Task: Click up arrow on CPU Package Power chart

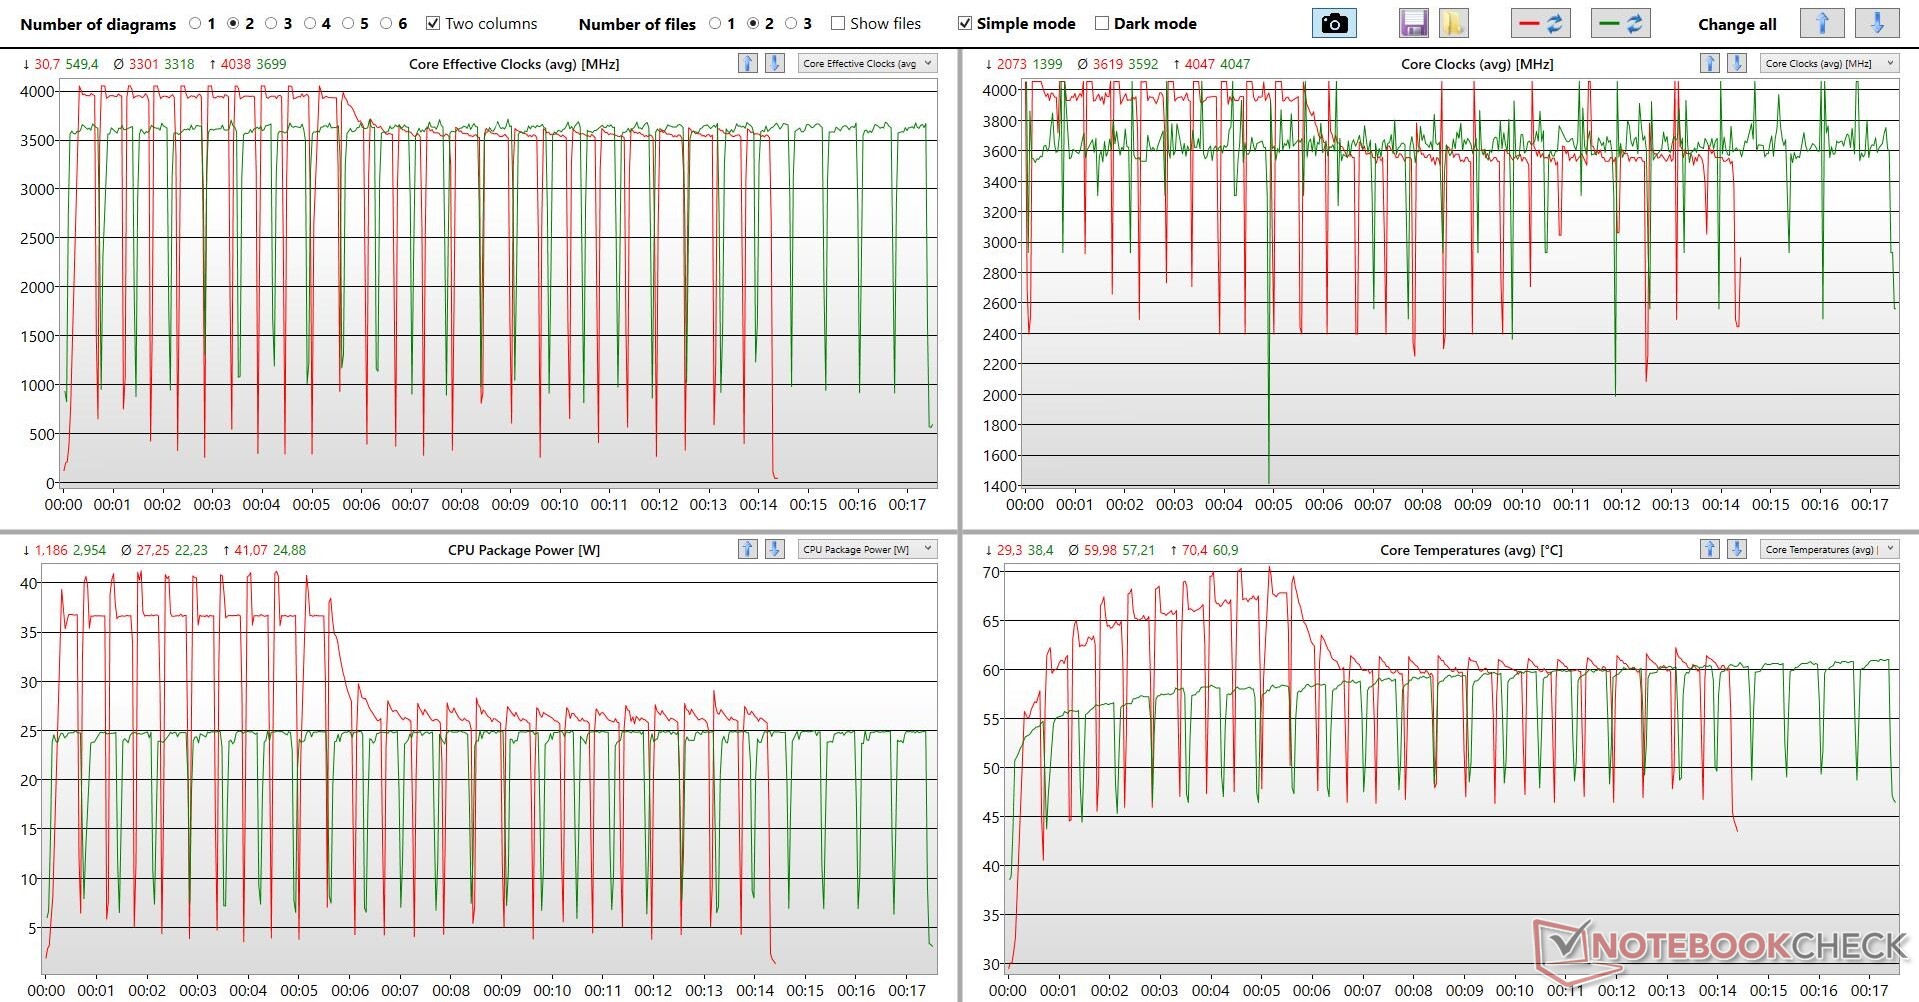Action: [x=747, y=549]
